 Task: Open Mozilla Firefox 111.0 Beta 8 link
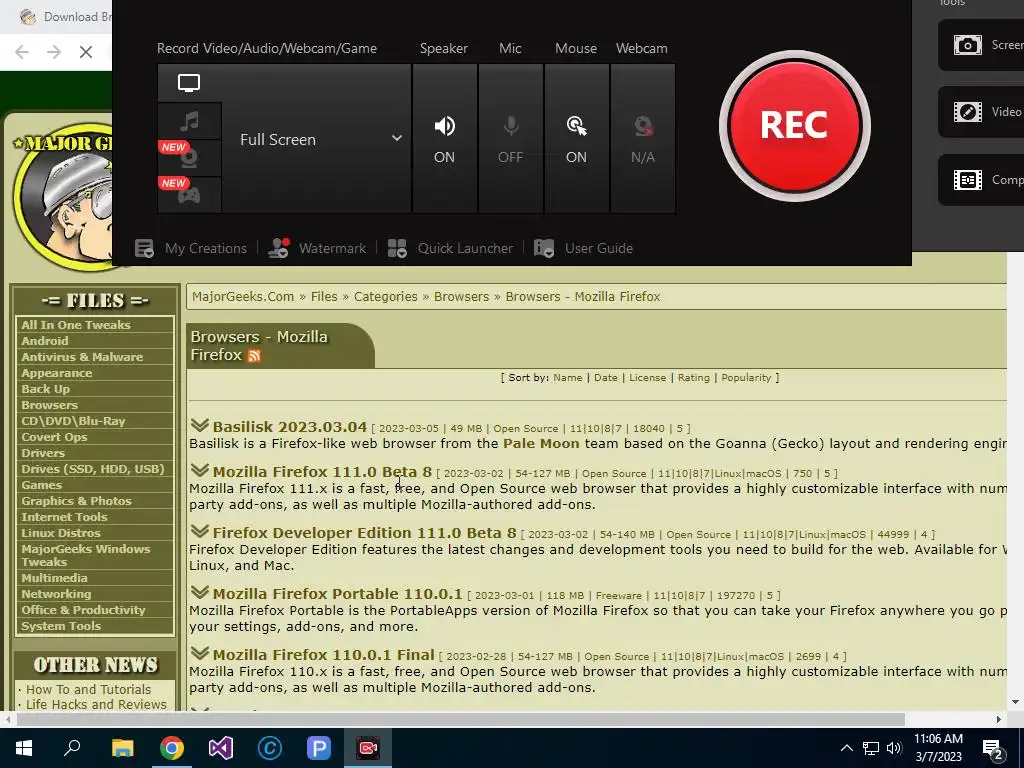point(322,472)
